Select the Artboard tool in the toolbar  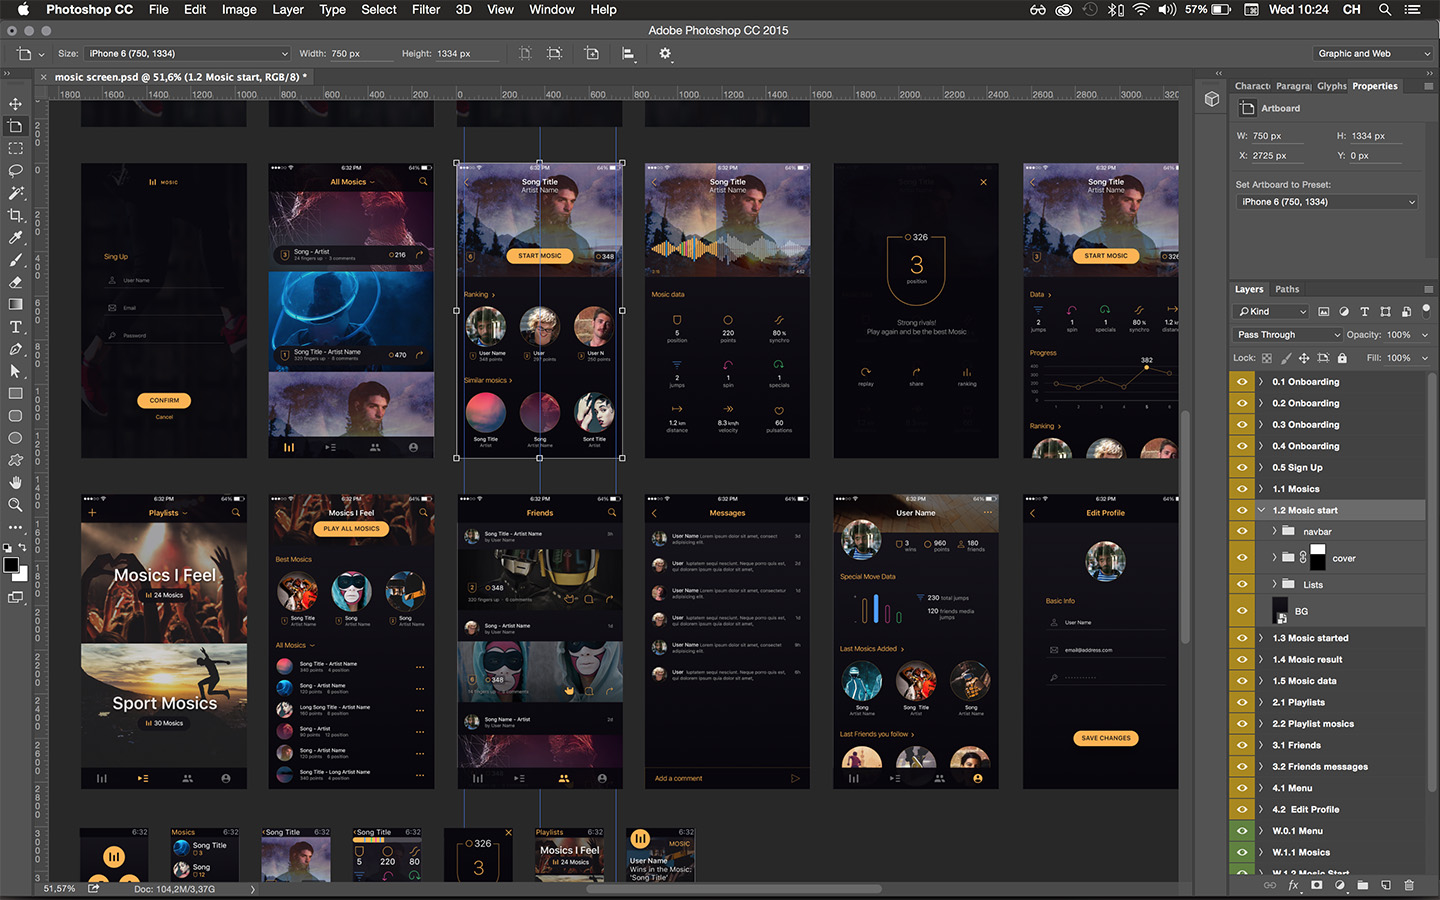pos(15,126)
